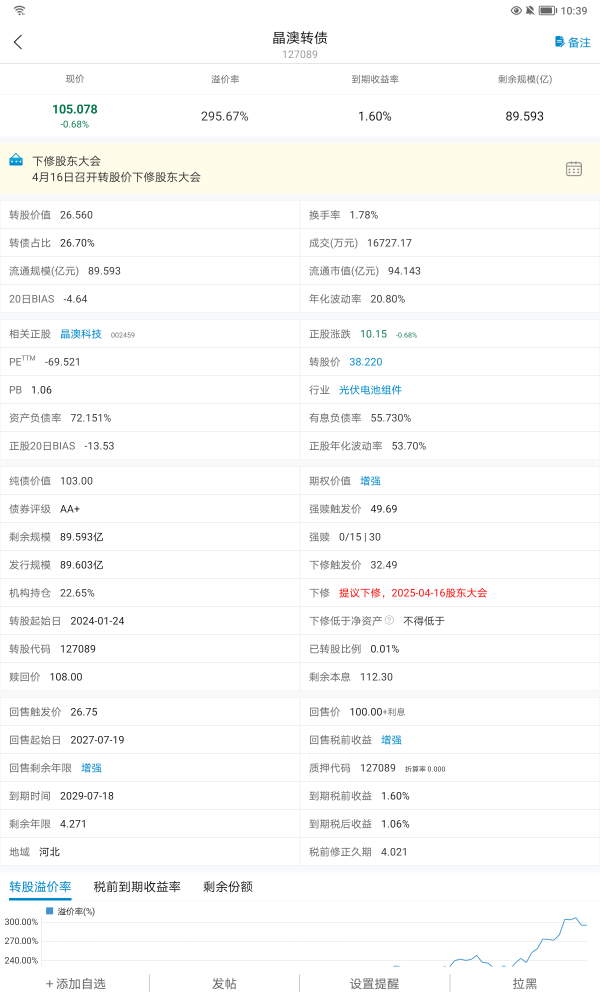Tap the 溢价率 value 295.67%
Viewport: 600px width, 1000px height.
pos(225,116)
